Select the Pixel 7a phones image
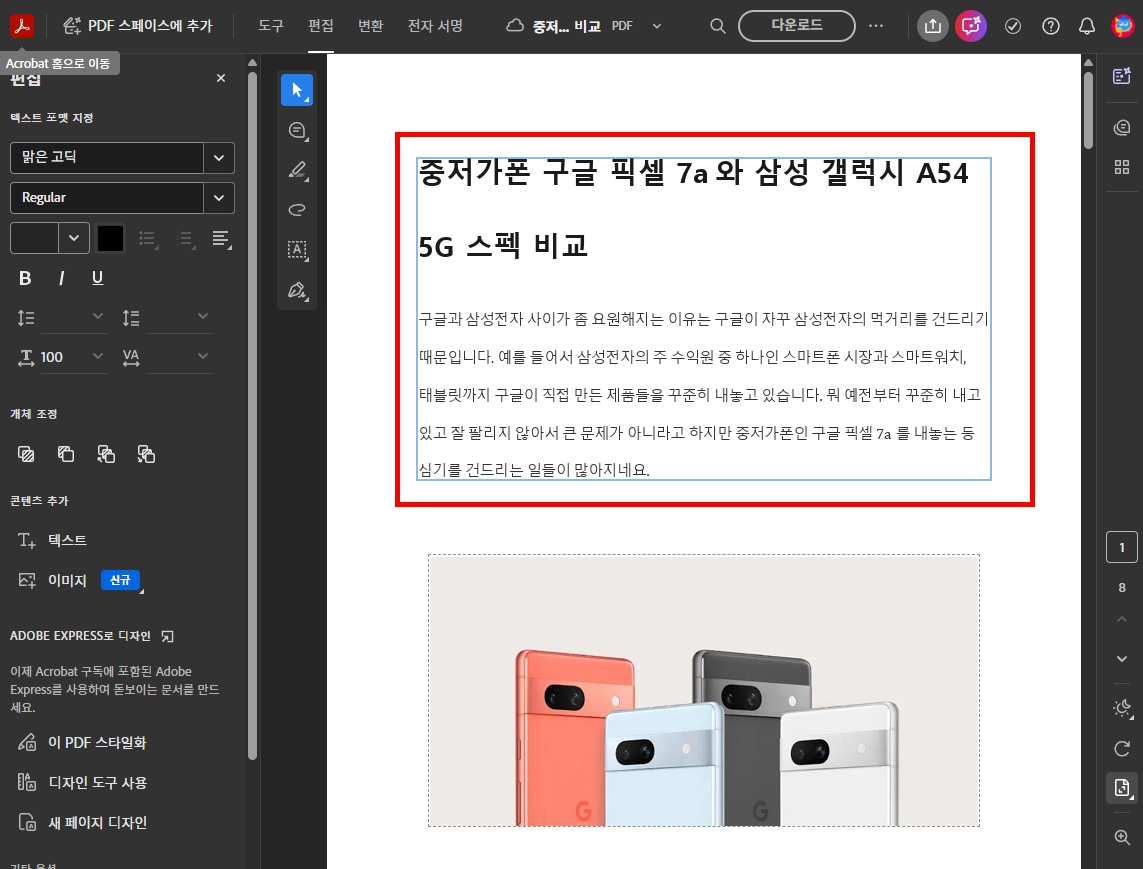The height and width of the screenshot is (869, 1143). click(x=703, y=690)
